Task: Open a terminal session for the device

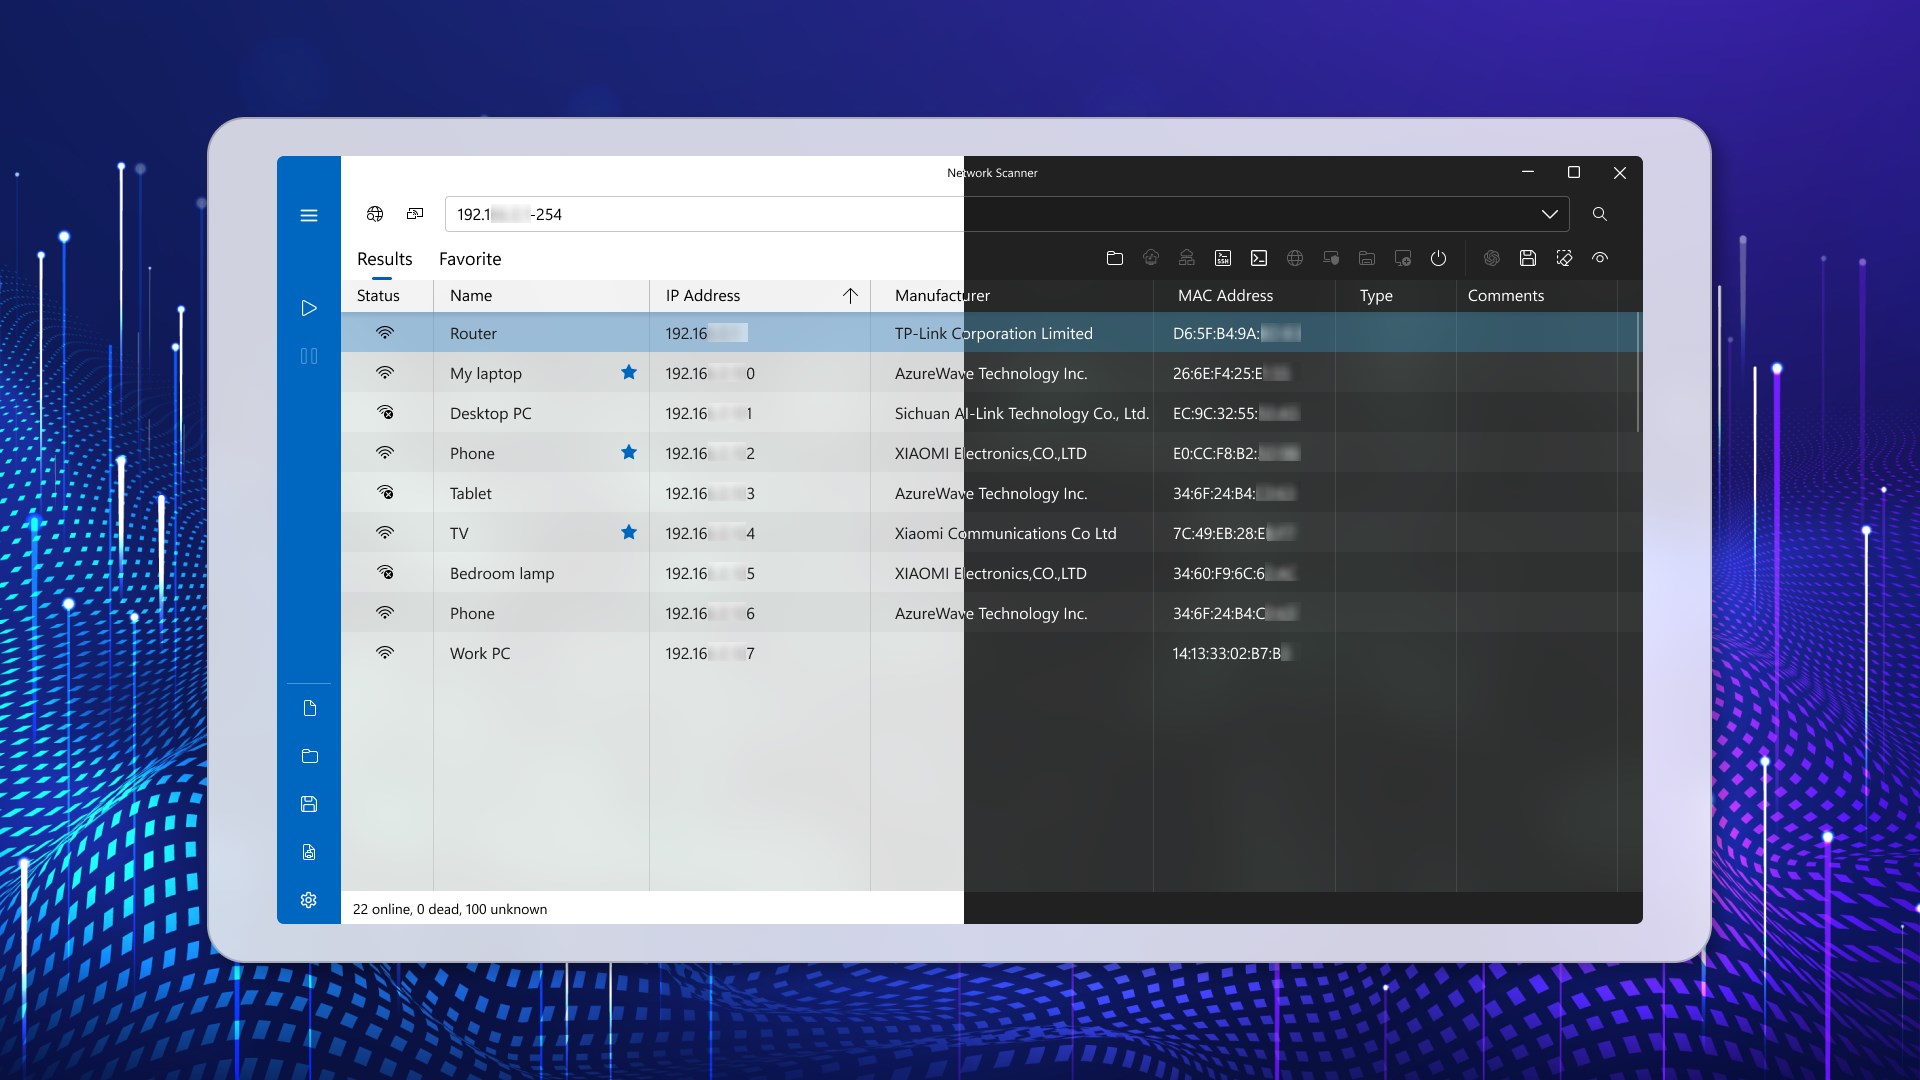Action: click(x=1258, y=258)
